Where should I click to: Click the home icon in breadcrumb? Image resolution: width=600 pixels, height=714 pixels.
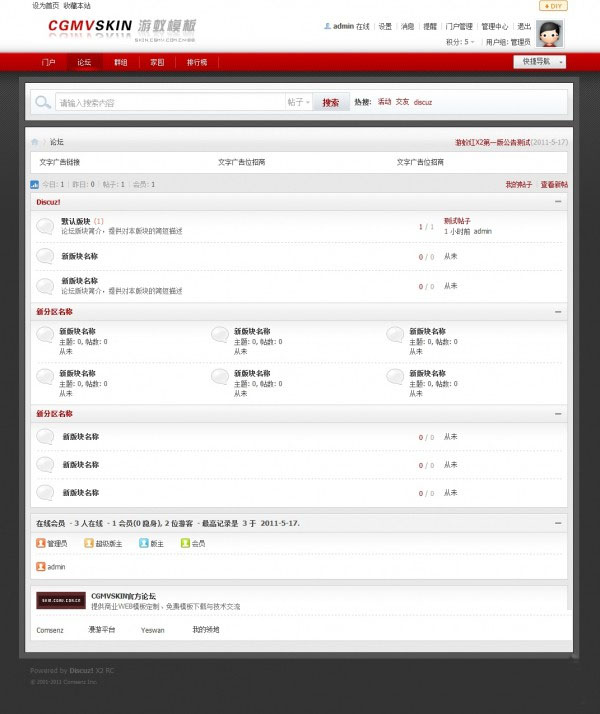pos(35,142)
